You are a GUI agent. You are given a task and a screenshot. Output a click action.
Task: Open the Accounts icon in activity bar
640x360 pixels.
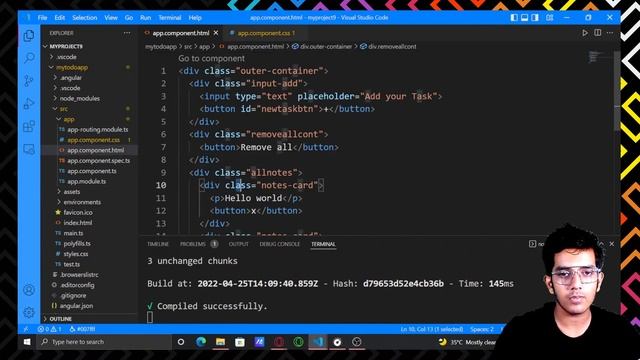pos(29,290)
